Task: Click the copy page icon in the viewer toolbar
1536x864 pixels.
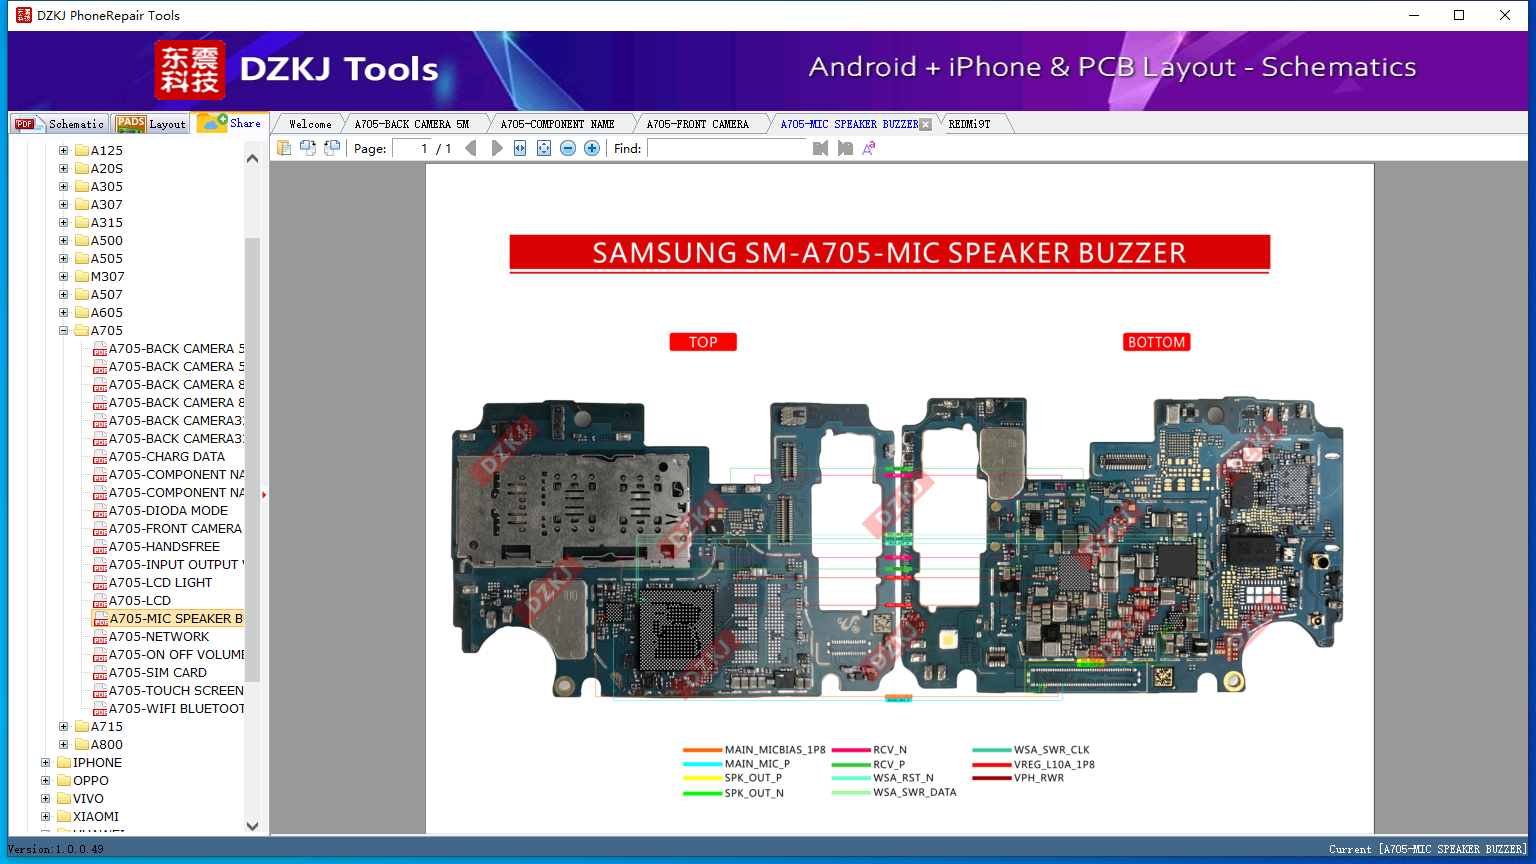Action: (x=284, y=148)
